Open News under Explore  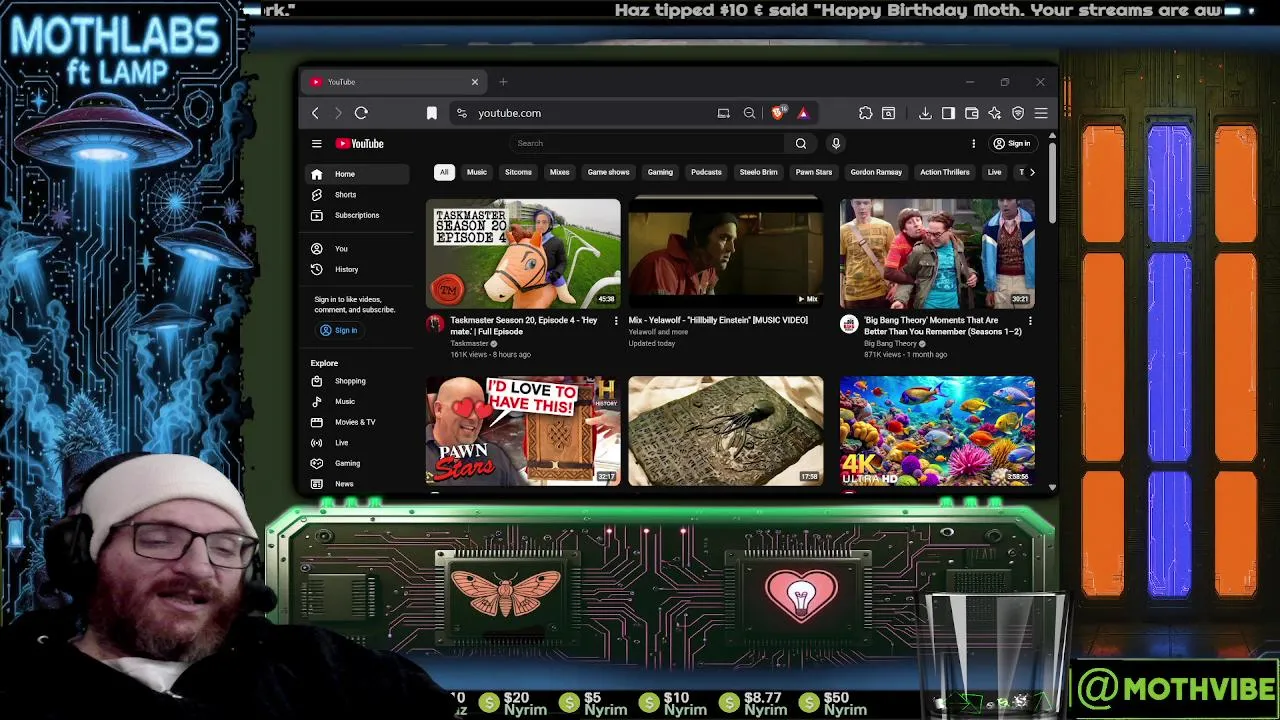coord(358,484)
